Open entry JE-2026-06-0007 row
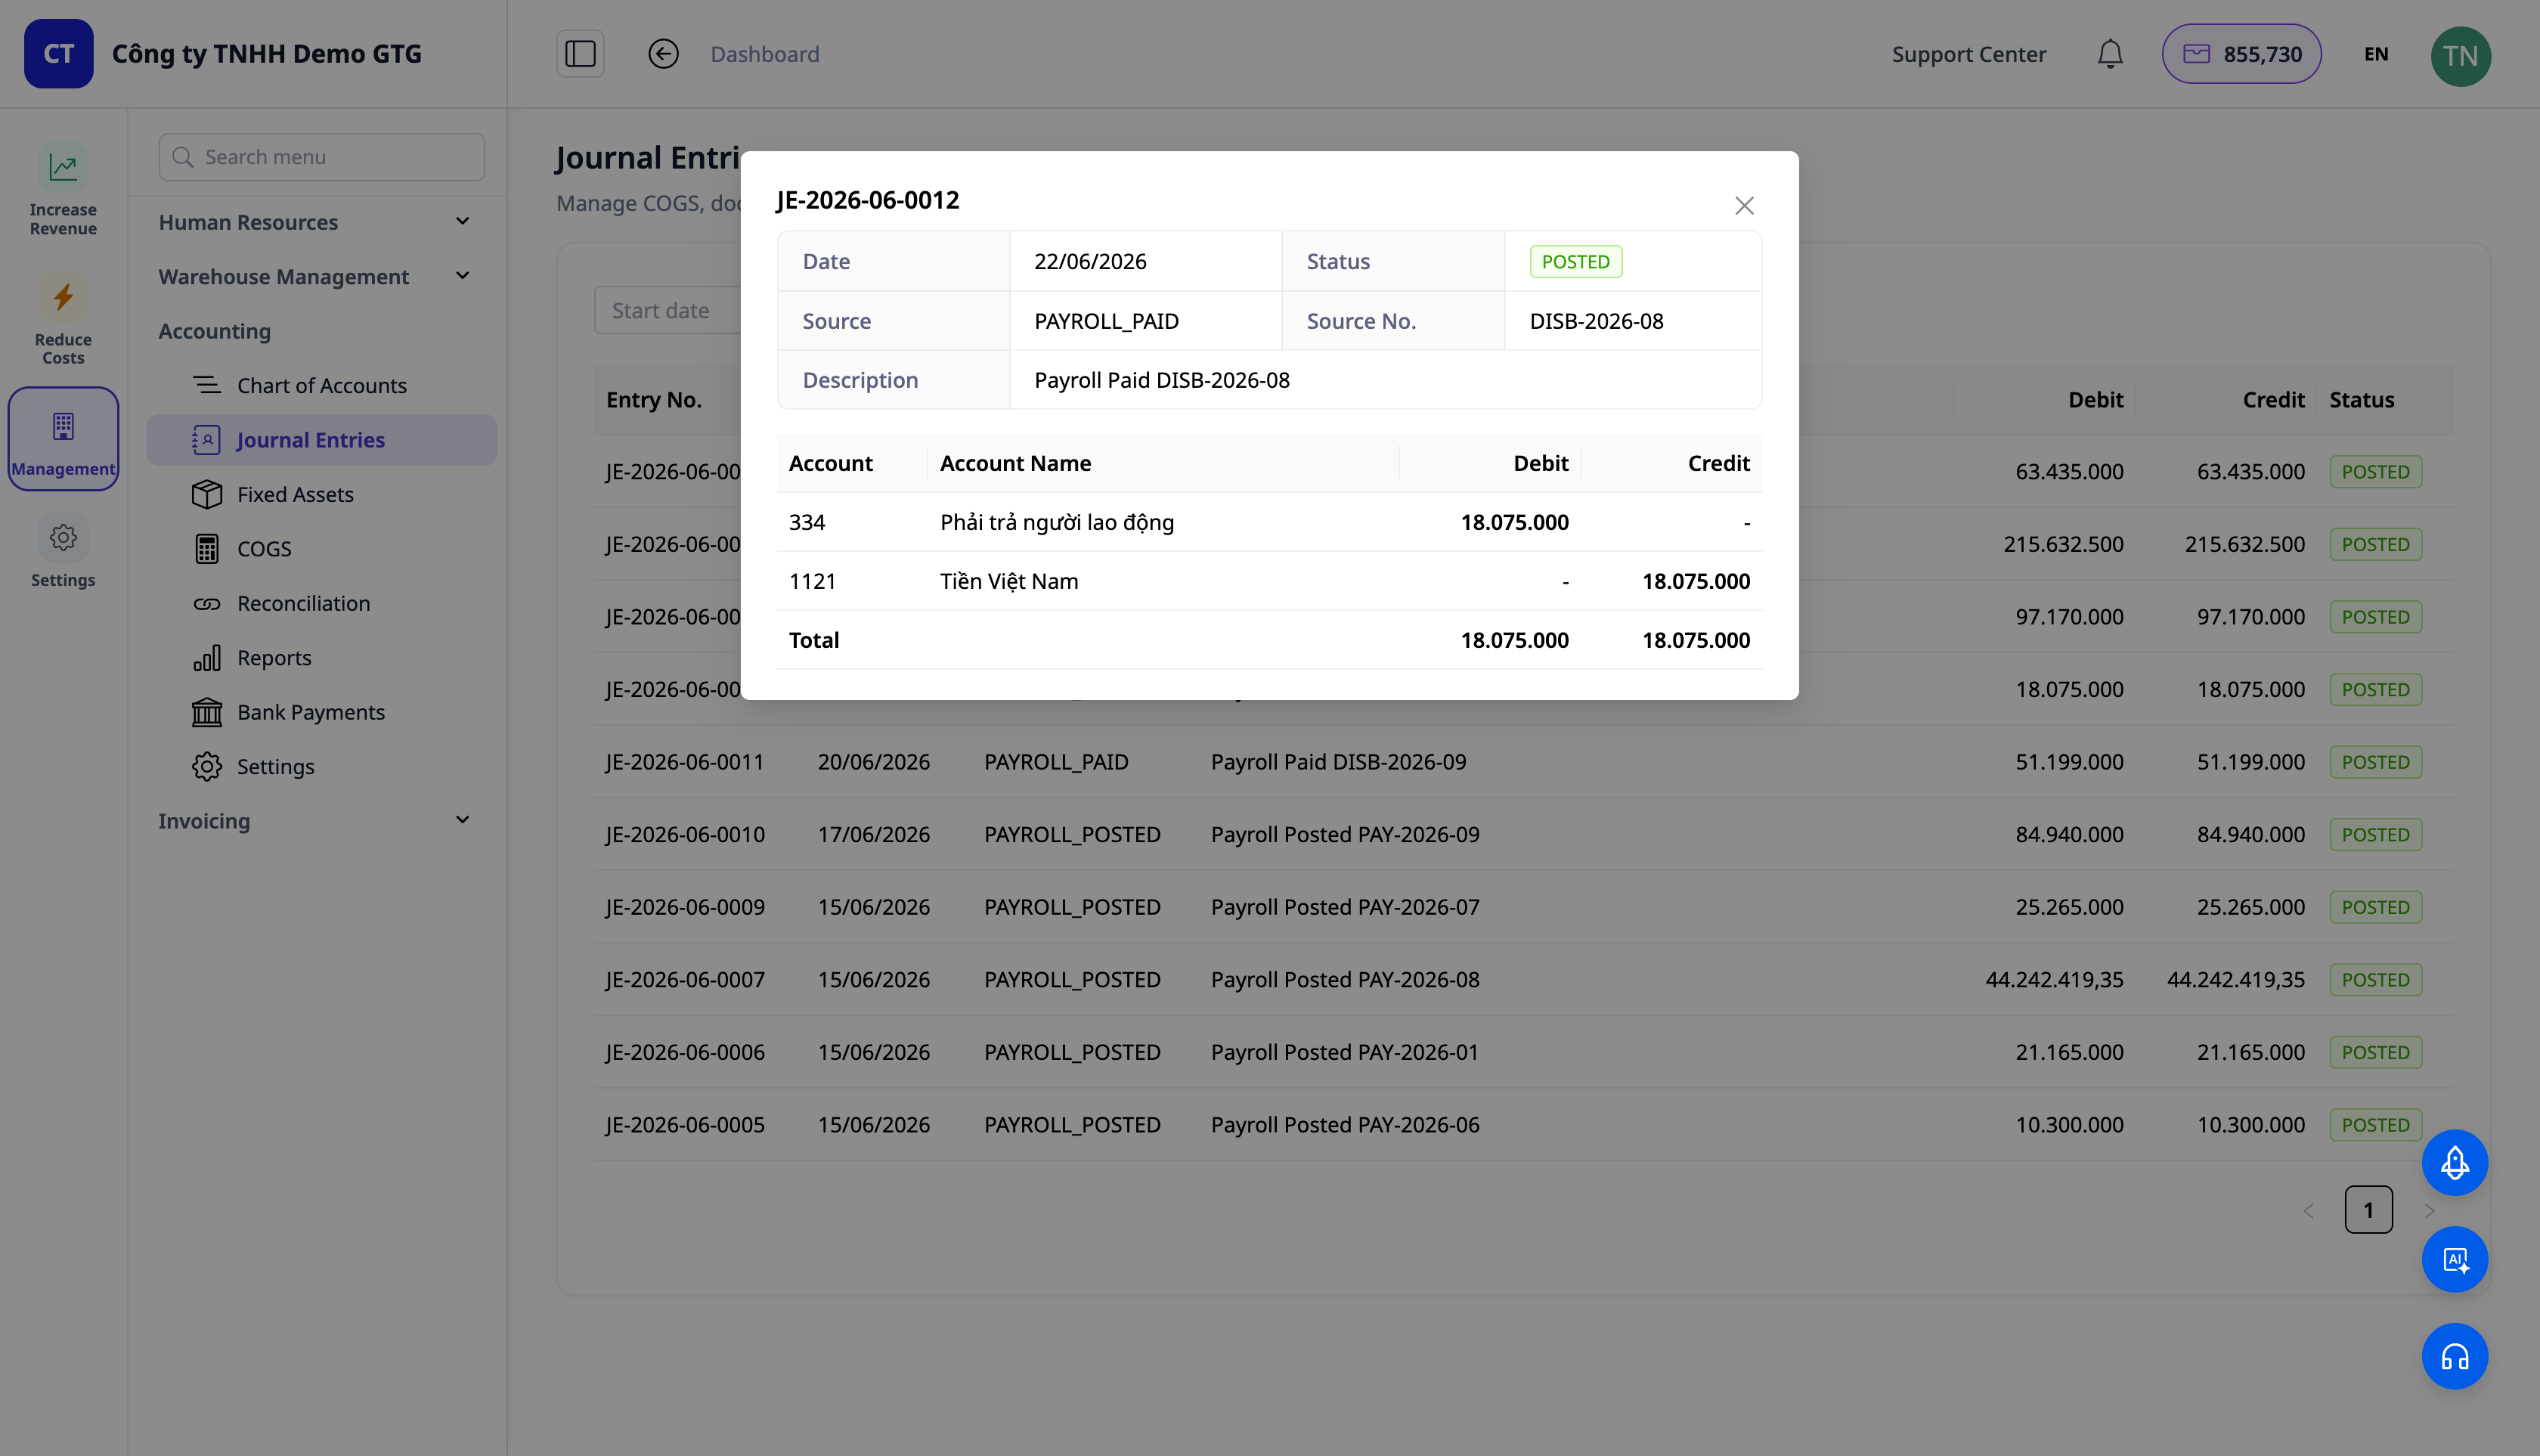The width and height of the screenshot is (2540, 1456). pos(1523,980)
